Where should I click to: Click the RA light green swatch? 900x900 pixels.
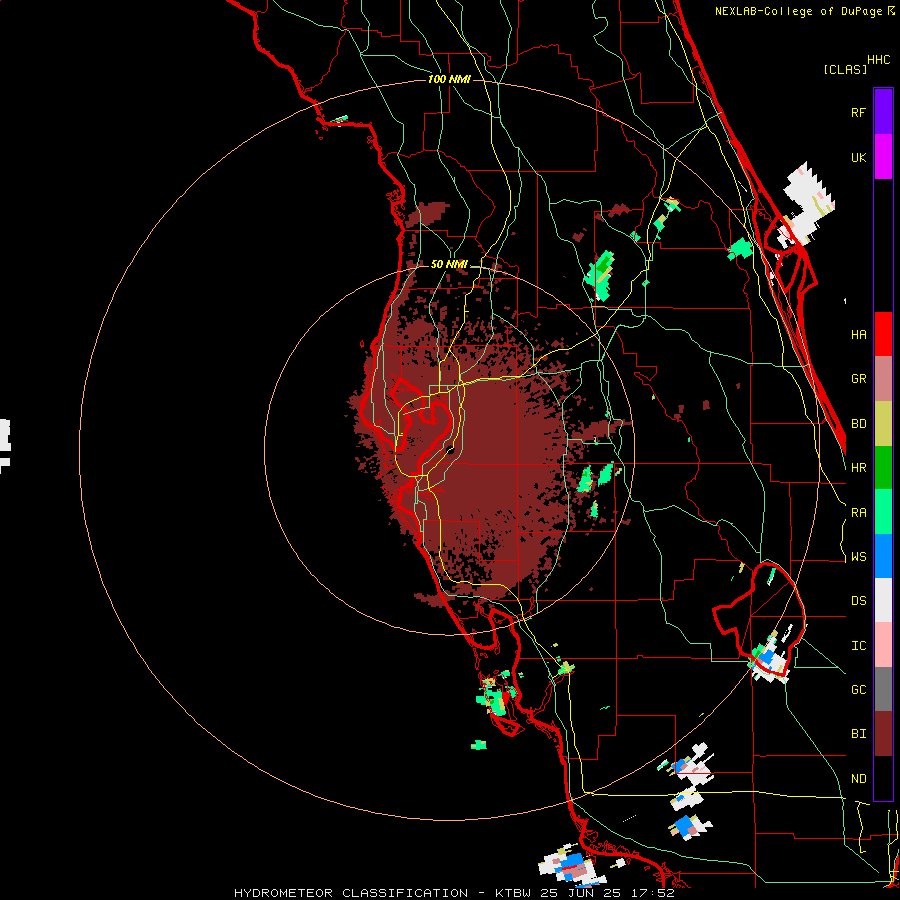883,512
